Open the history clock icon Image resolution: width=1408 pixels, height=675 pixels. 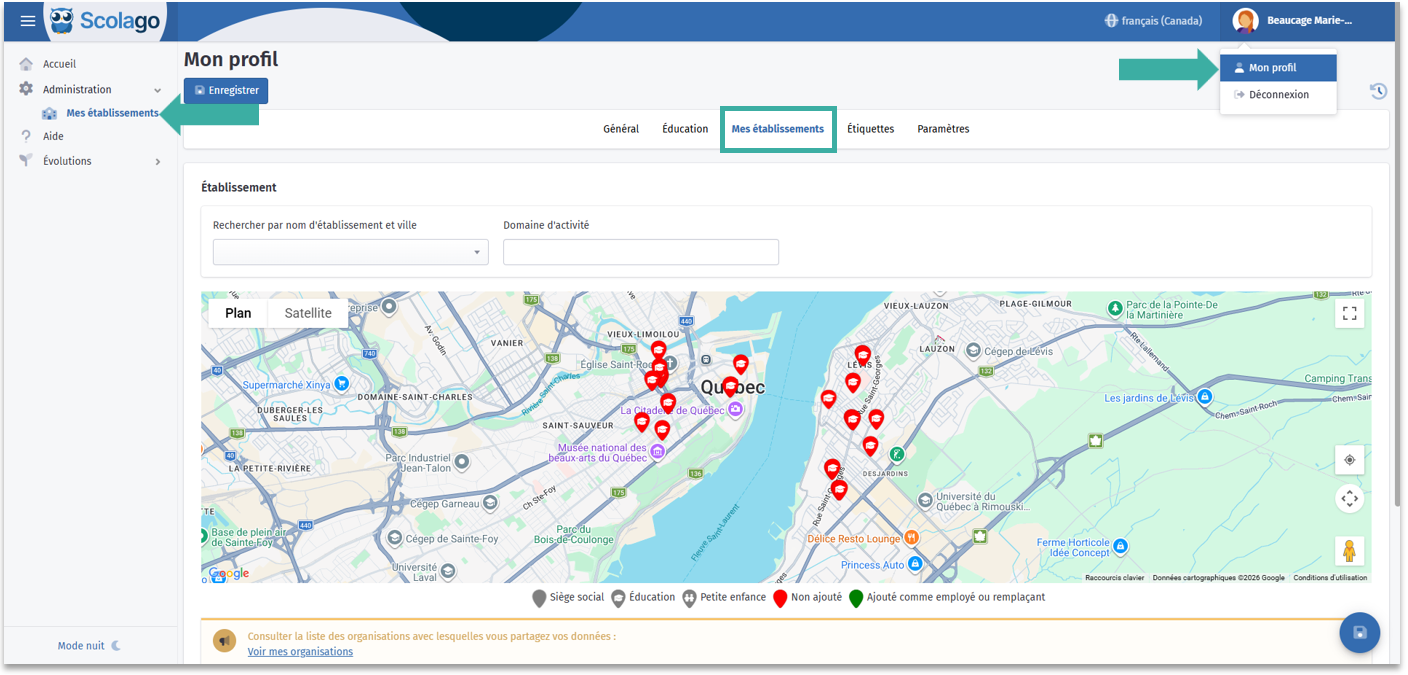[1378, 91]
